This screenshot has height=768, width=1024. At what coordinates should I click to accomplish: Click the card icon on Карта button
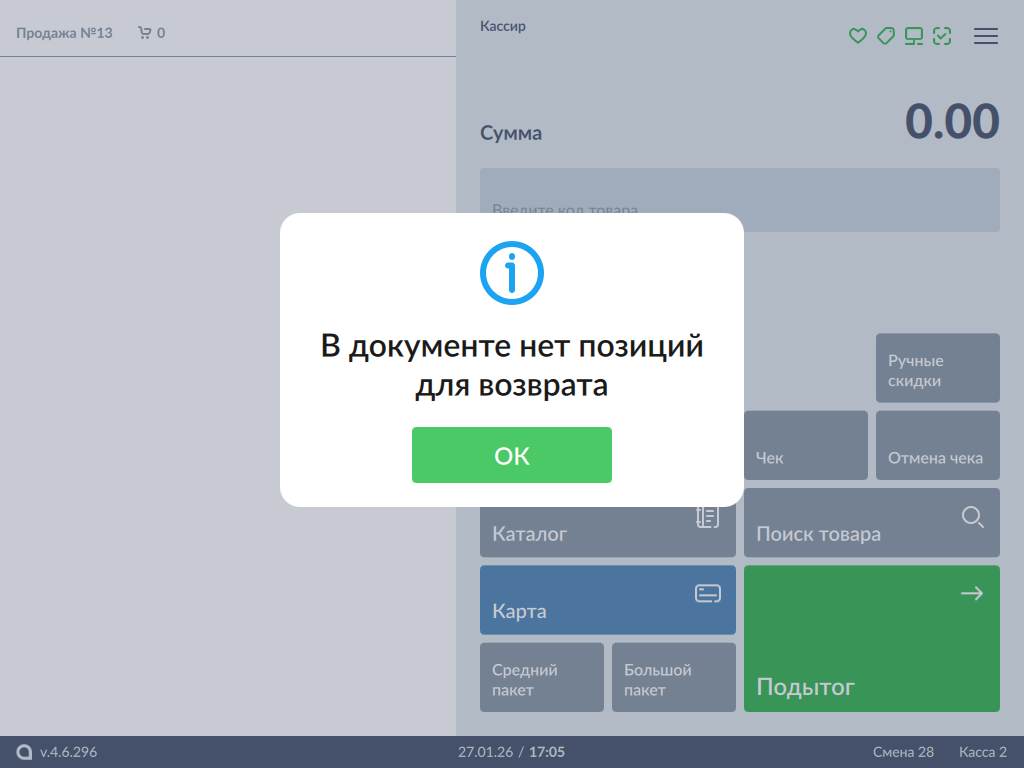point(707,594)
